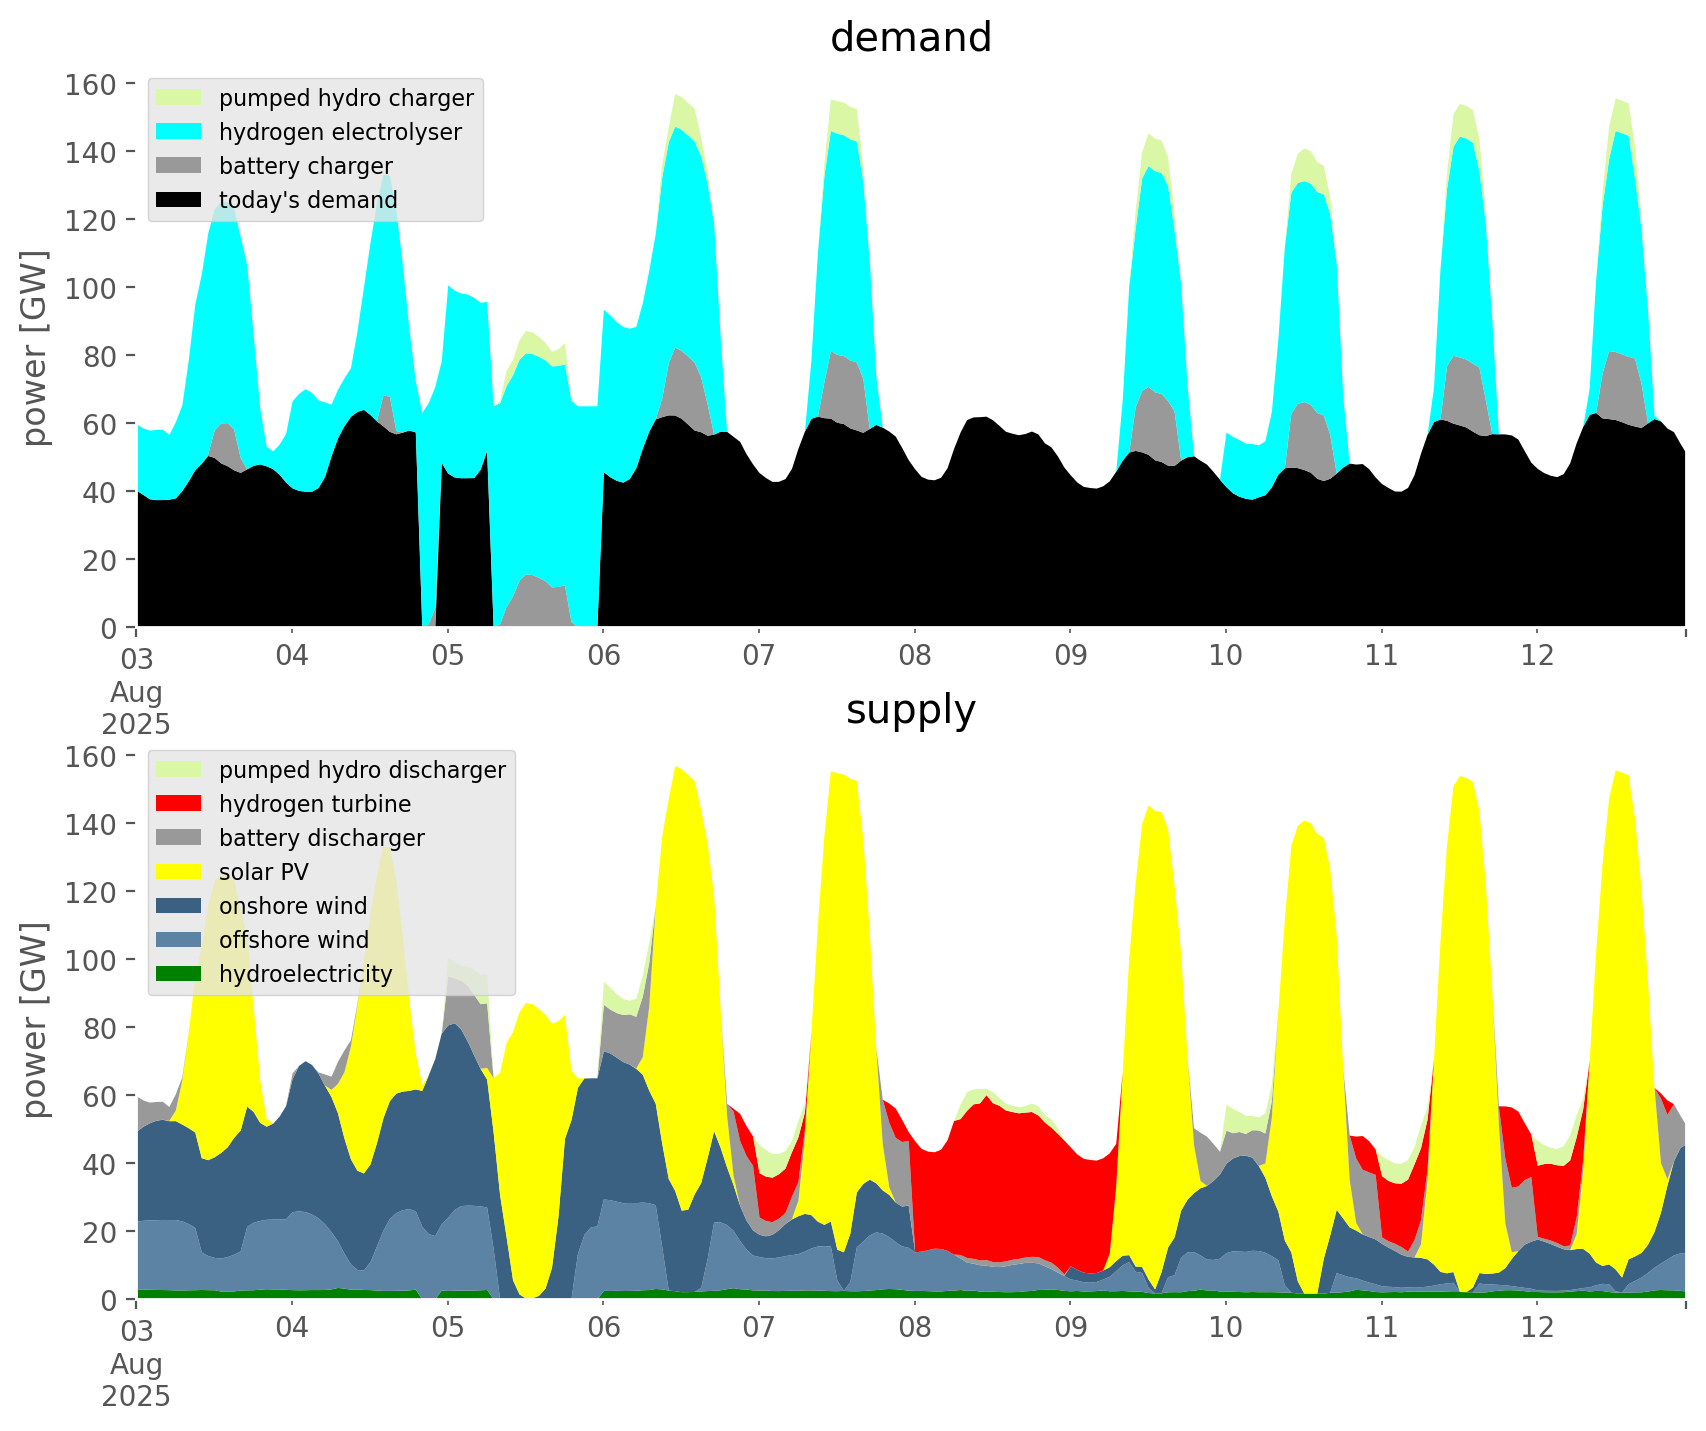Click the gray battery charger legend swatch

pos(179,166)
